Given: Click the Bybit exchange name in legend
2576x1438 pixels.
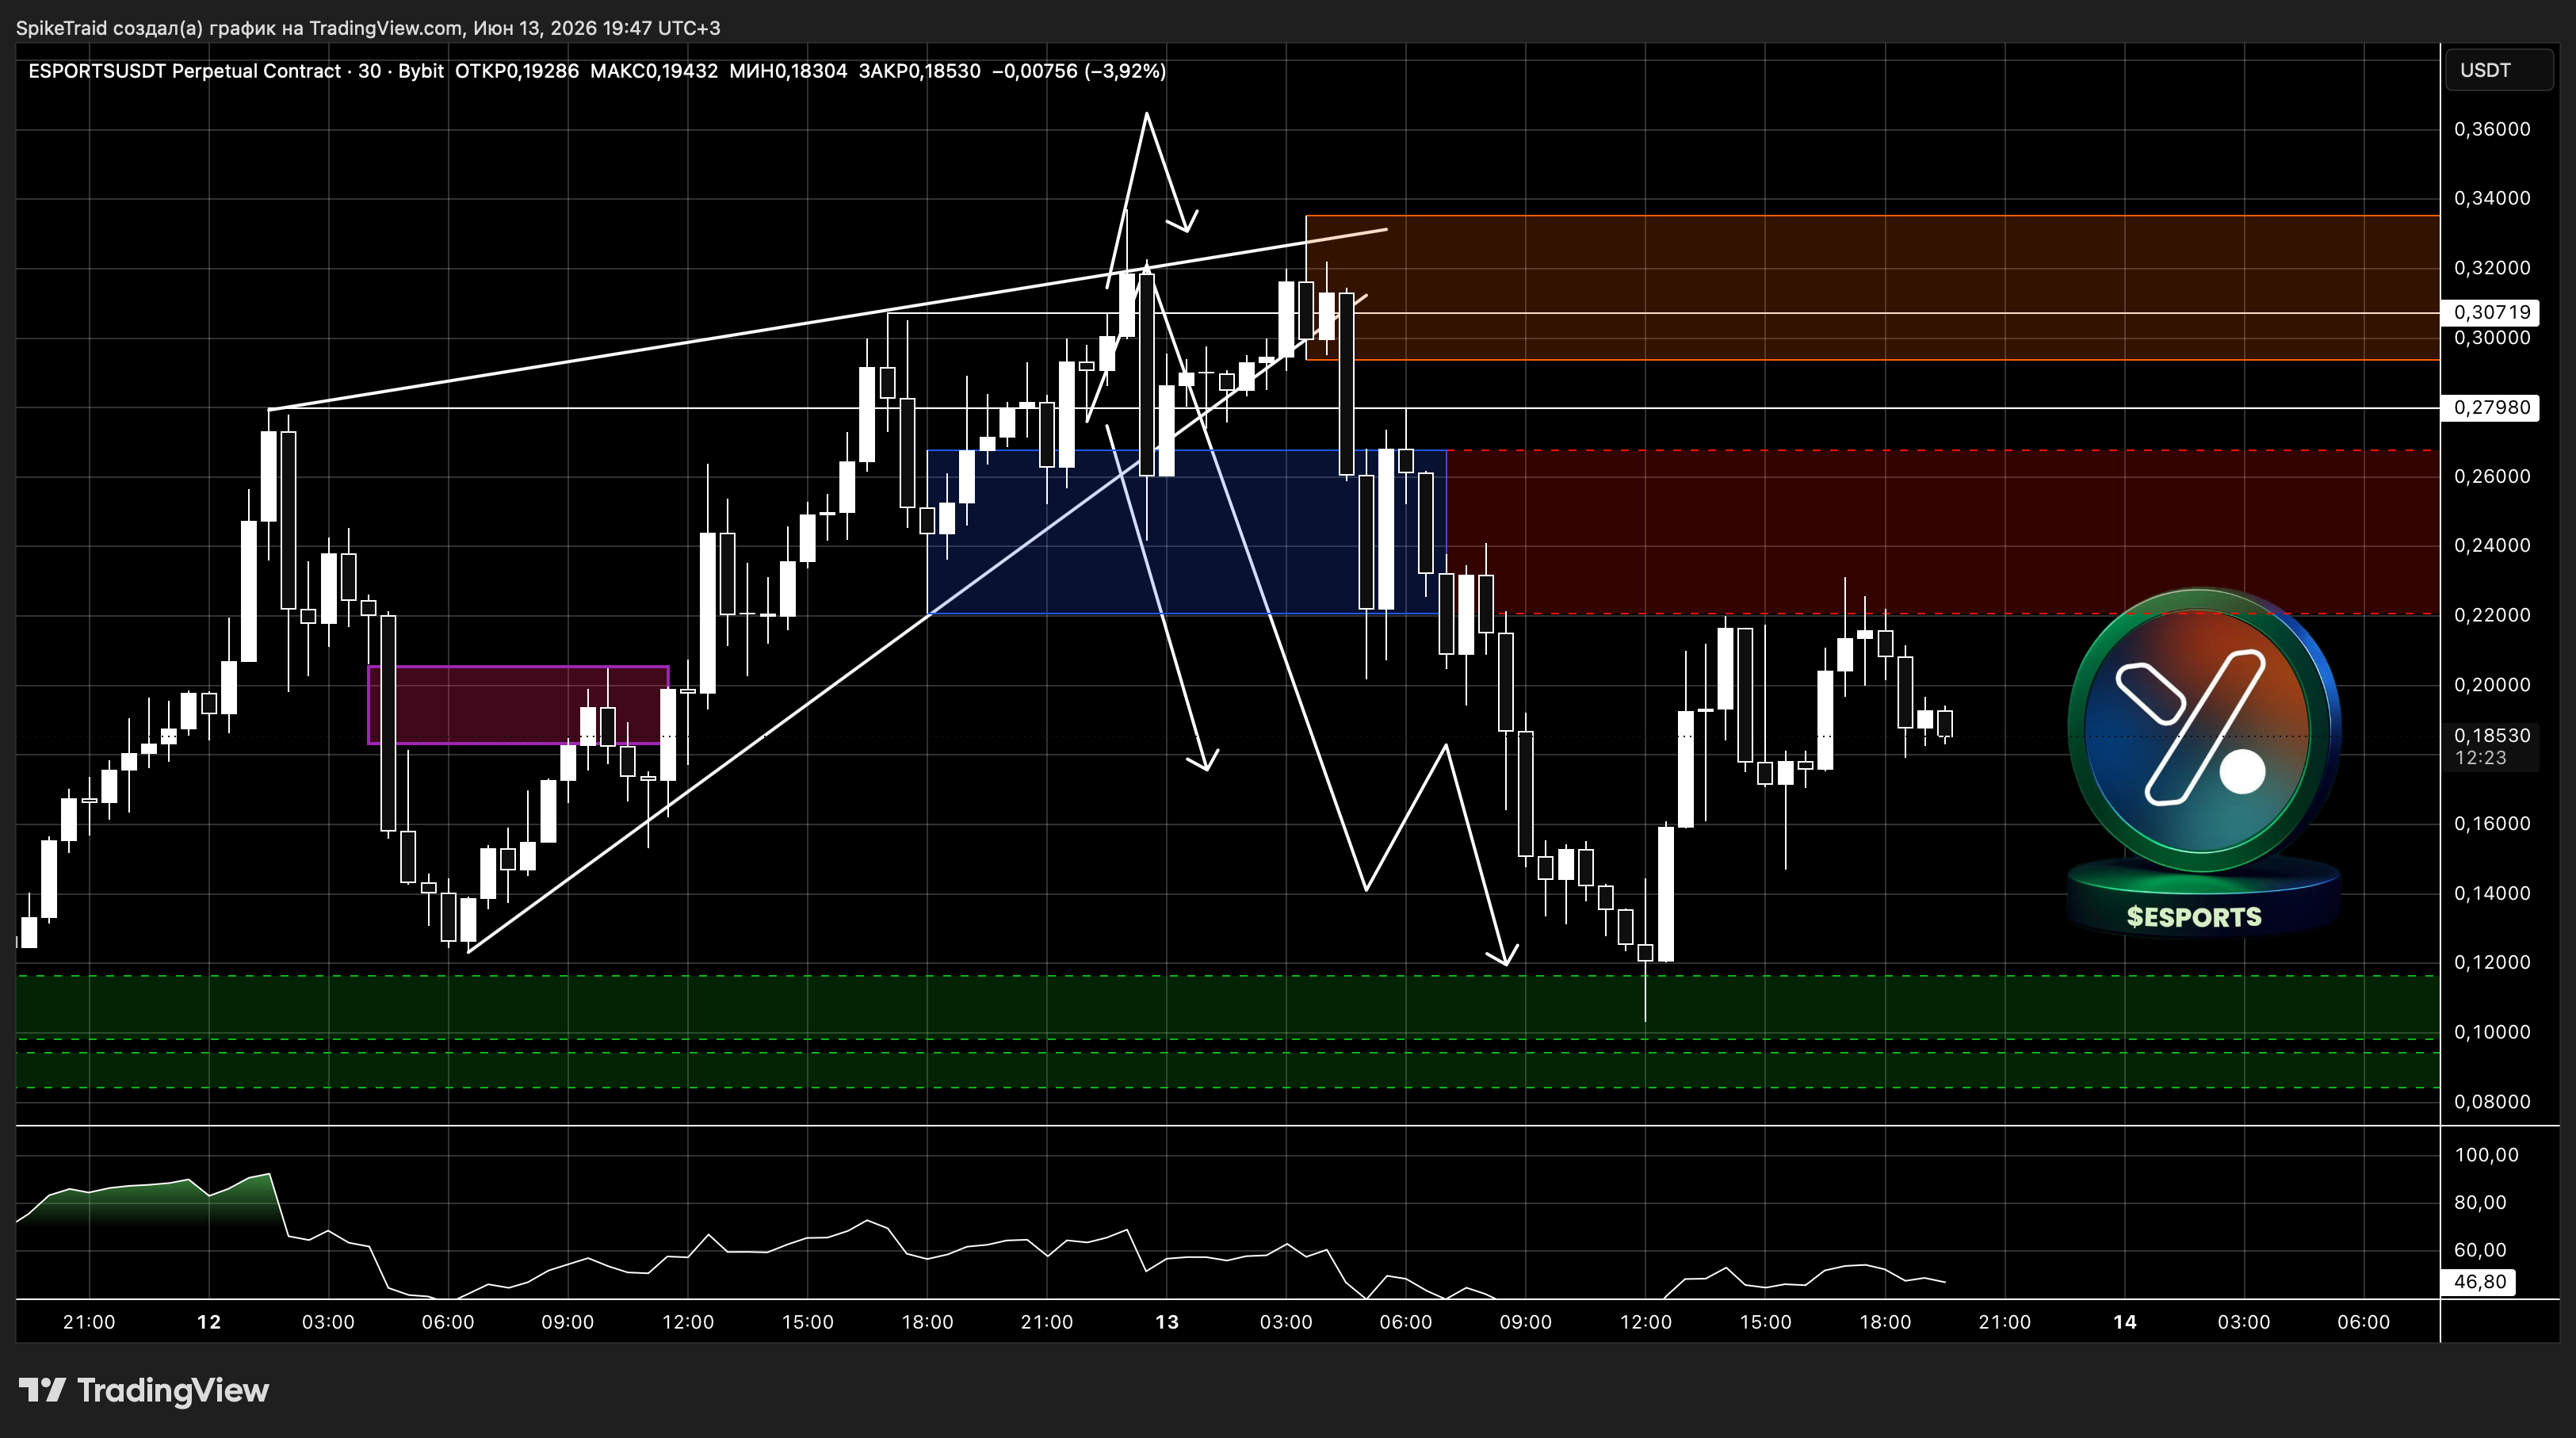Looking at the screenshot, I should coord(420,71).
